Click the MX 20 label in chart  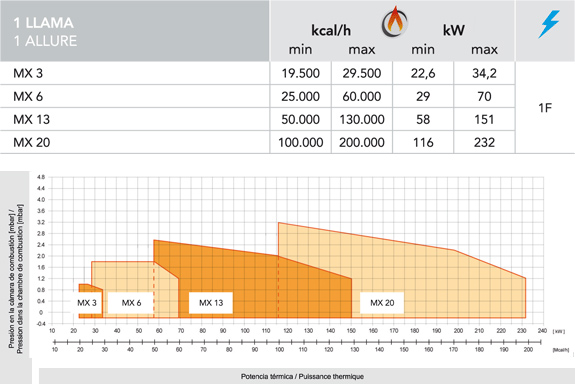tap(382, 303)
